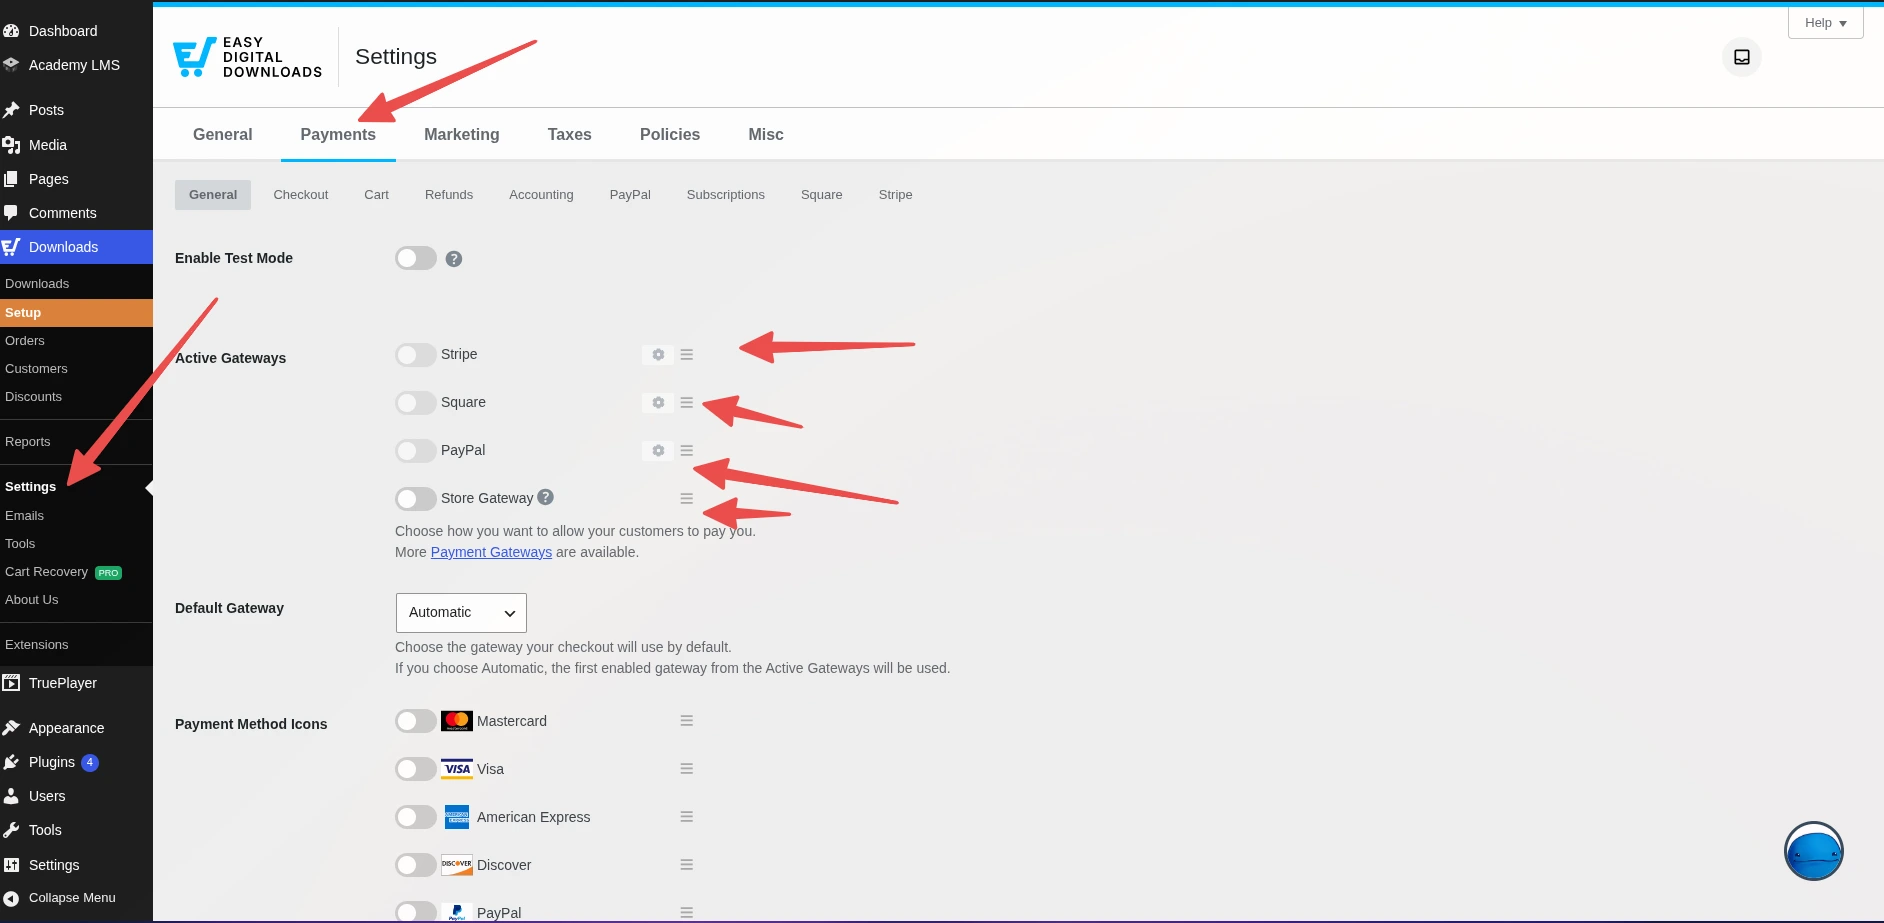The image size is (1884, 923).
Task: Switch to the Policies tab
Action: pos(670,135)
